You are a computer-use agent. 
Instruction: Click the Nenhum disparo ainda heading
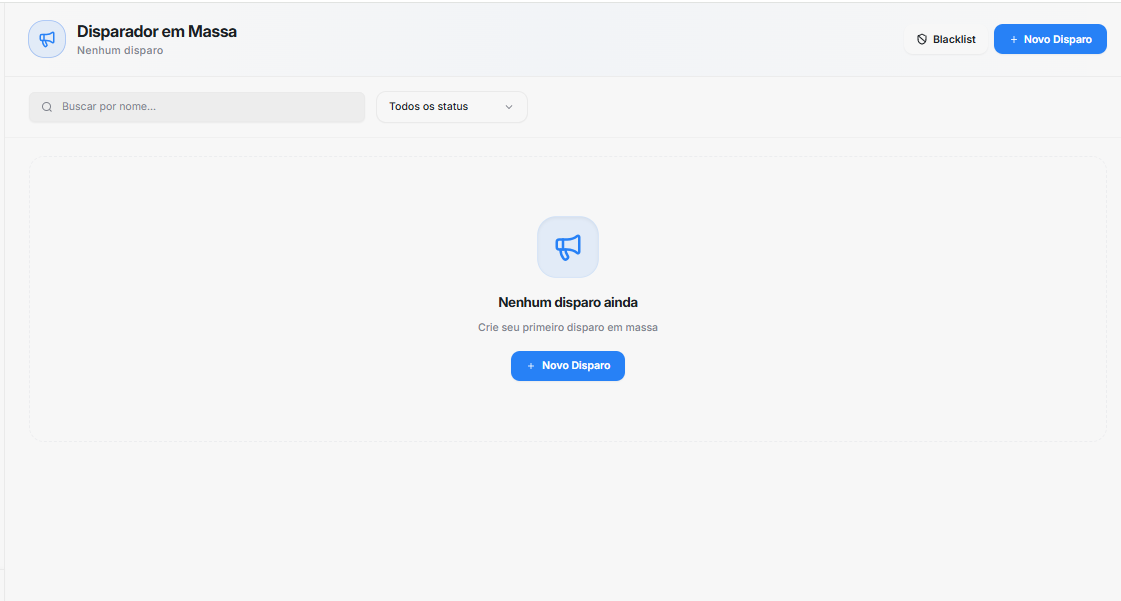point(568,302)
